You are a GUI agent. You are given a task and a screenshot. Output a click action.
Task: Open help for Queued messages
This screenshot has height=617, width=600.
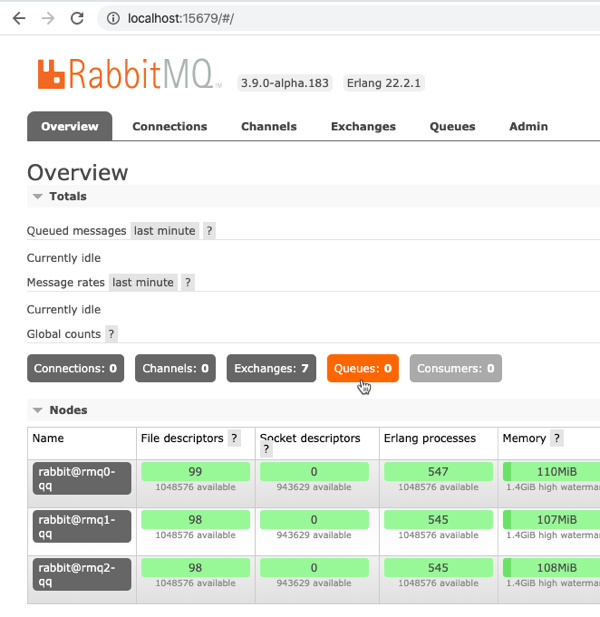[209, 231]
